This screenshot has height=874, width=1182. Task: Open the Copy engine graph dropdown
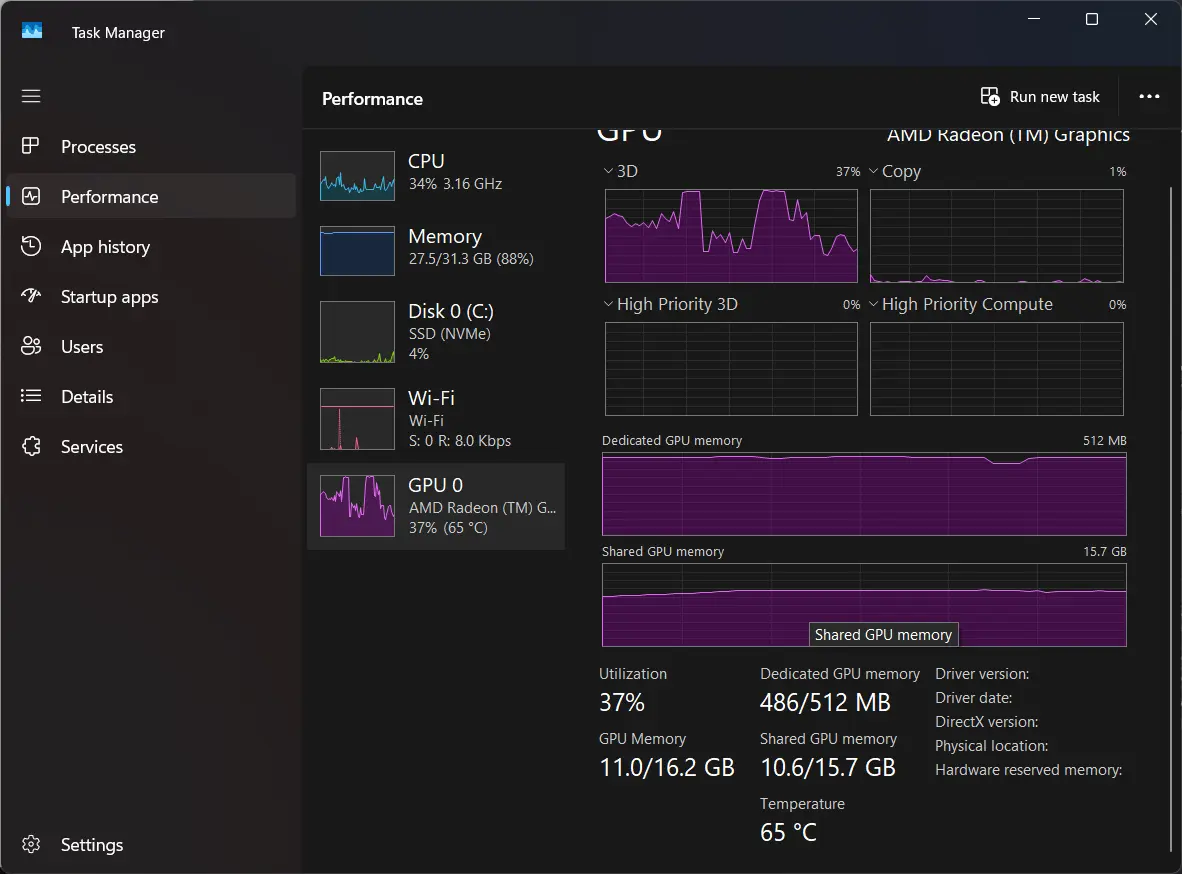[x=874, y=171]
